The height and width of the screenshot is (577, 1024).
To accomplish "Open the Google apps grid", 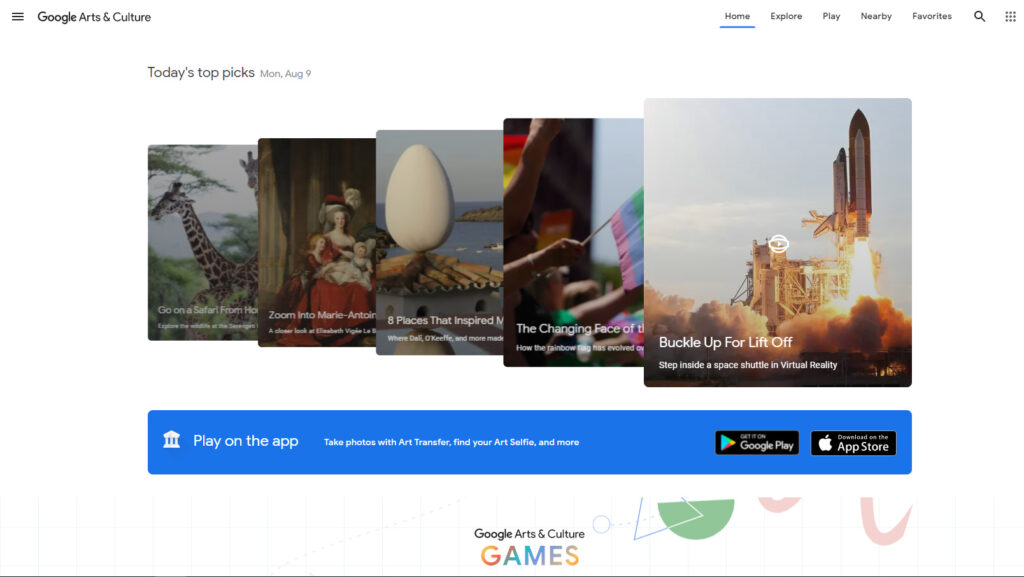I will [x=1010, y=16].
